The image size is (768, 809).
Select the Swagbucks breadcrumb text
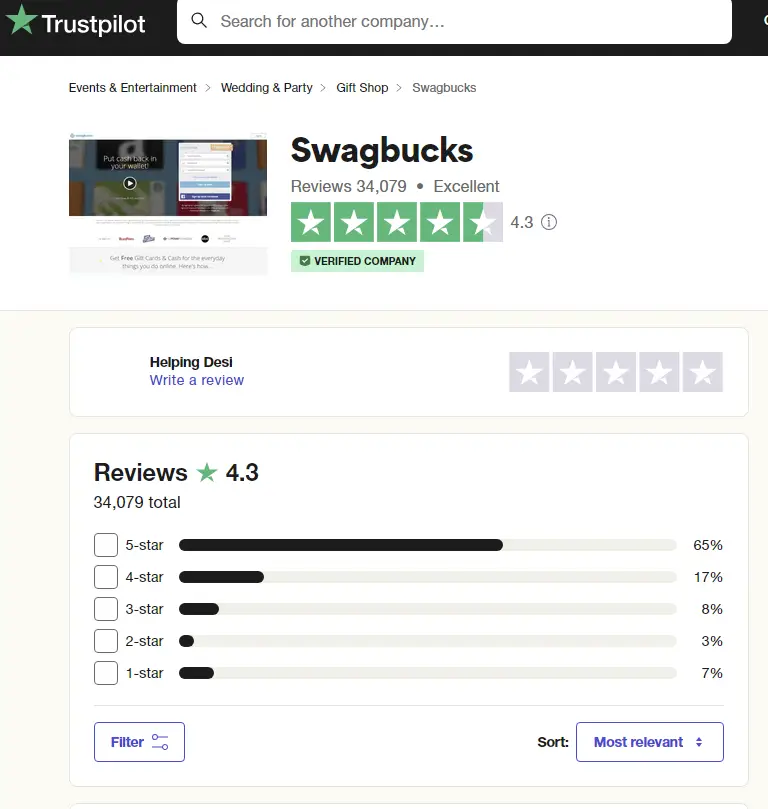point(444,88)
